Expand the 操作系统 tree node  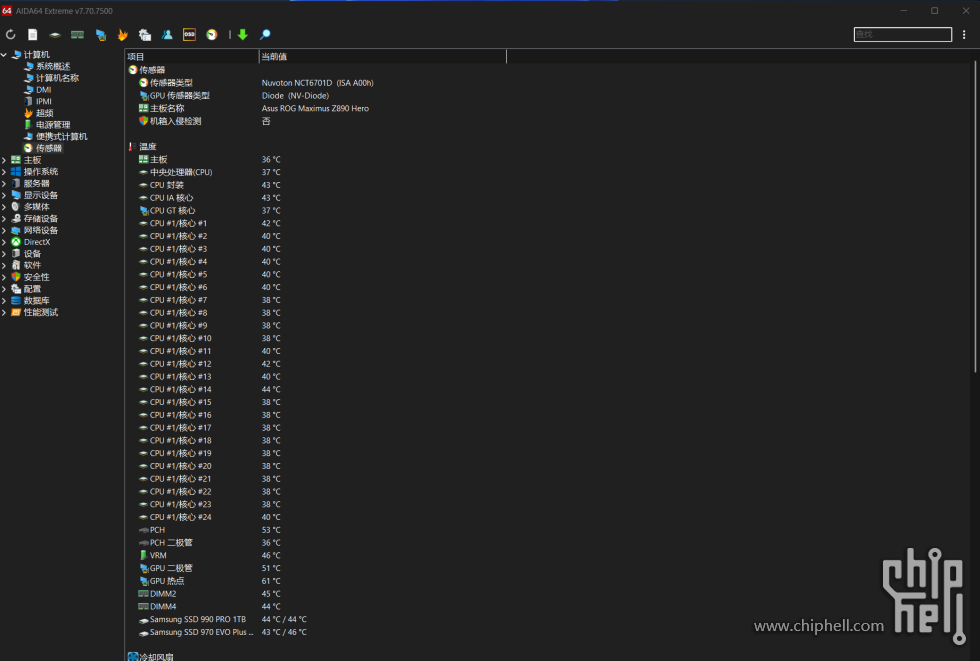point(4,172)
